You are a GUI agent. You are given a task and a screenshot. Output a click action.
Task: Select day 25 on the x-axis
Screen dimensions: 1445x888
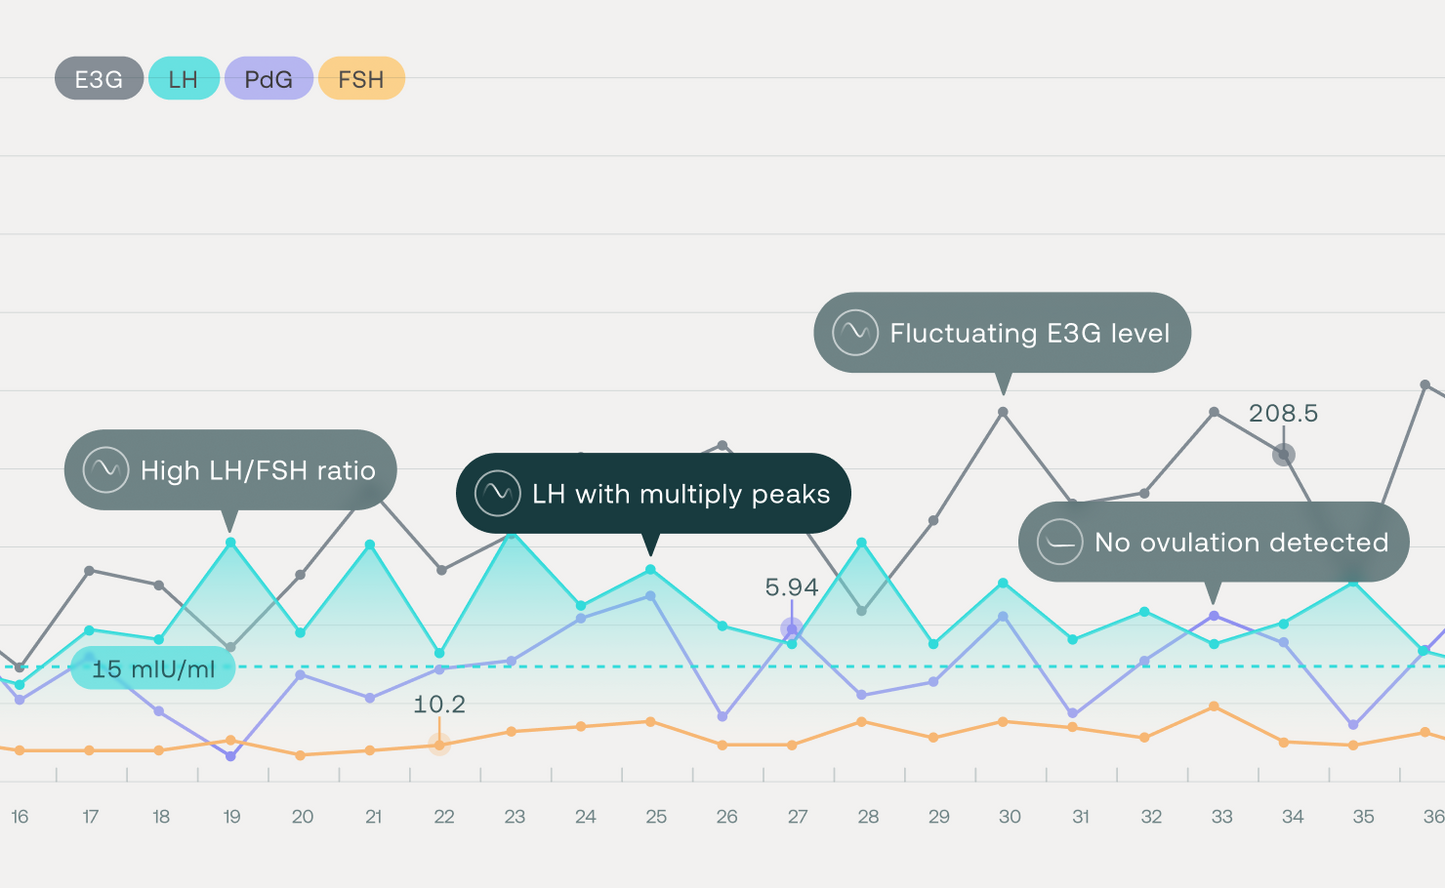[656, 817]
